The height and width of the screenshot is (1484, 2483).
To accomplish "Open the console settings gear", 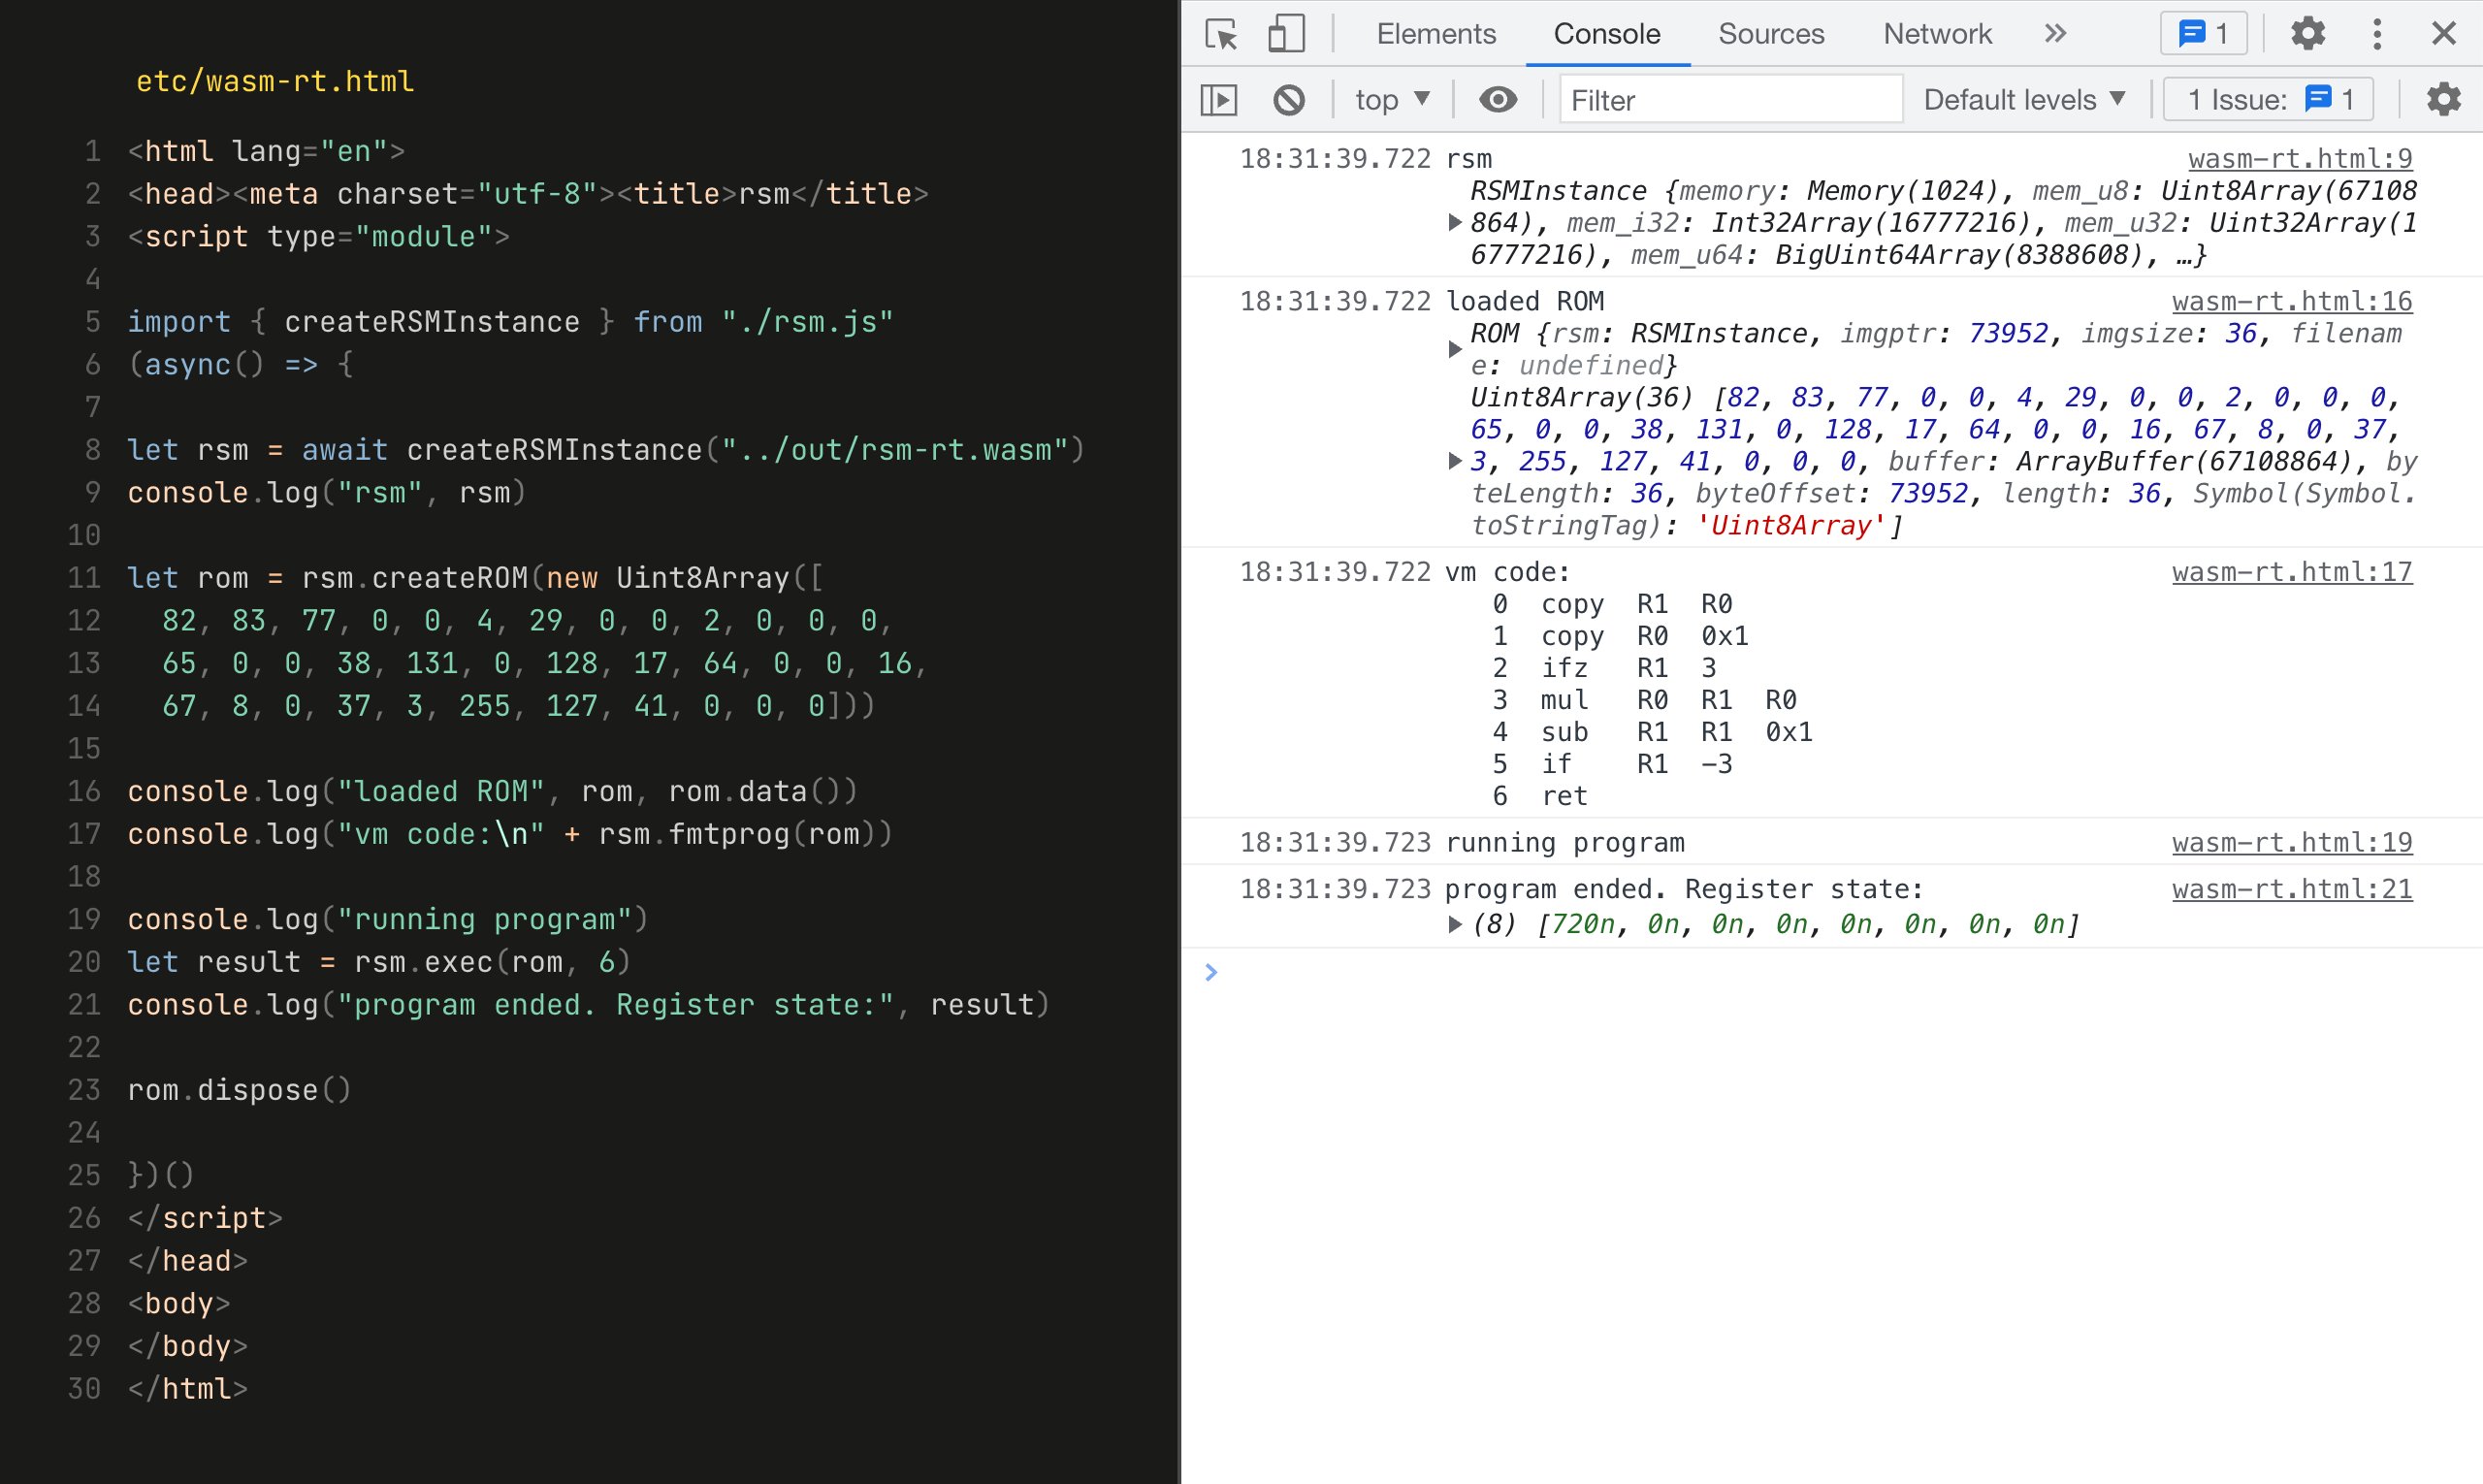I will click(x=2442, y=99).
